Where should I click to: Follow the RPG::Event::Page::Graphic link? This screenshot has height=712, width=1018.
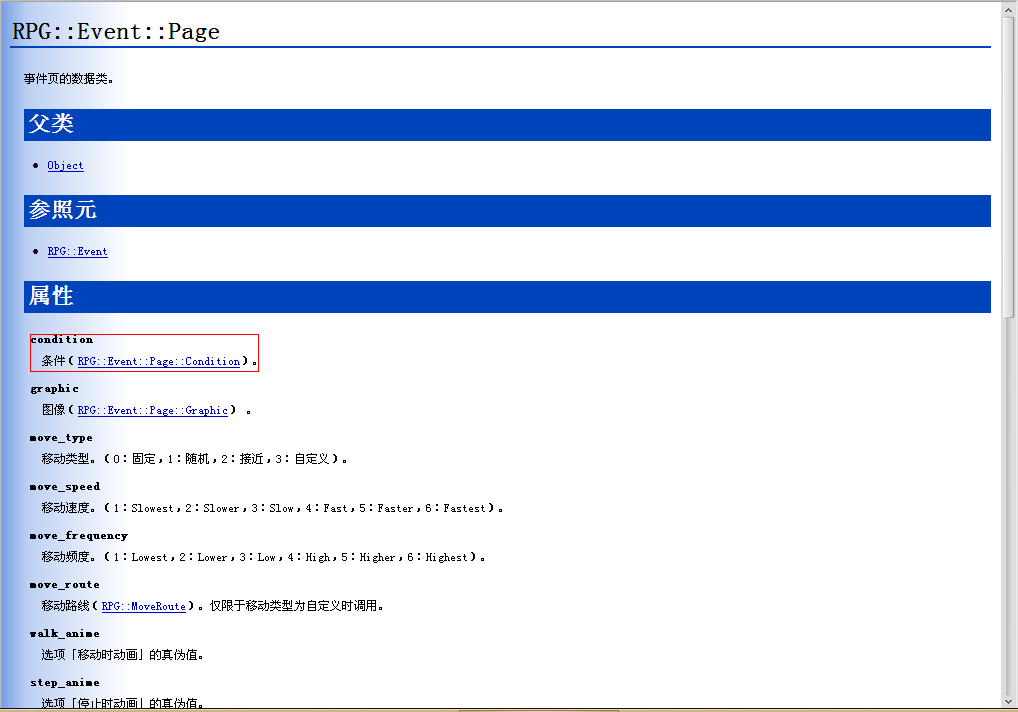153,410
